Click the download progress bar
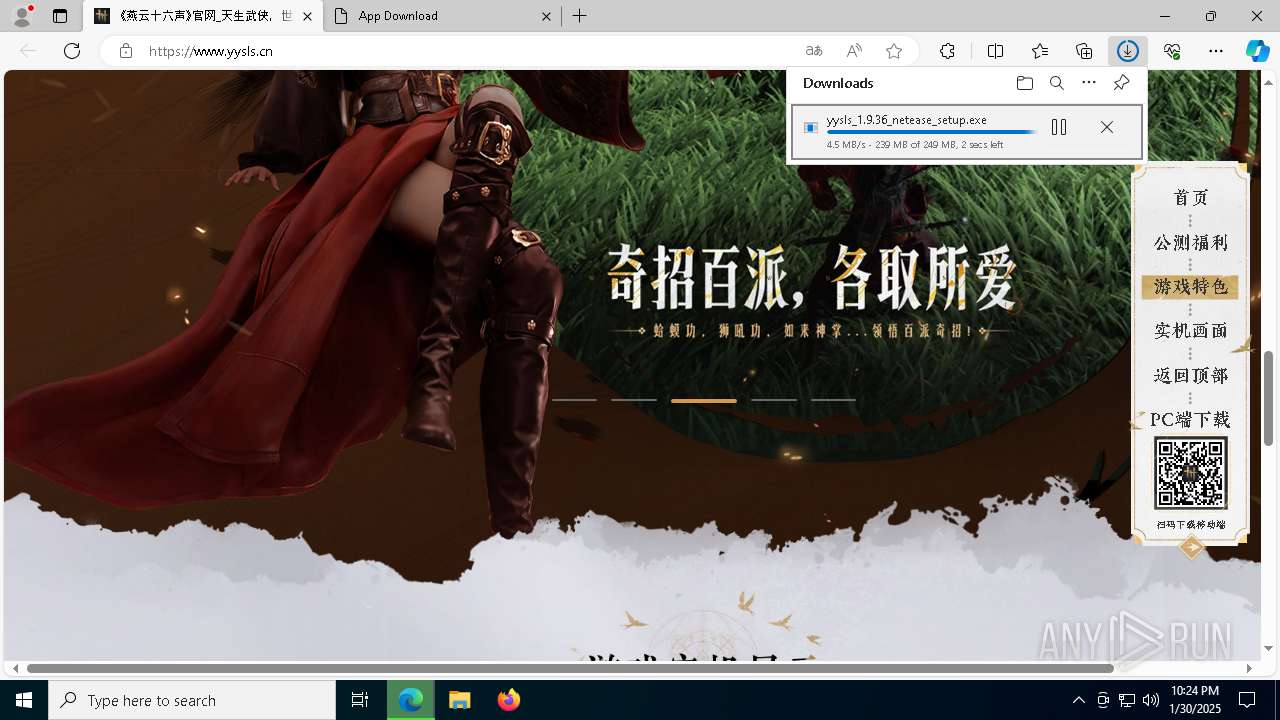Screen dimensions: 1280x720 click(932, 132)
